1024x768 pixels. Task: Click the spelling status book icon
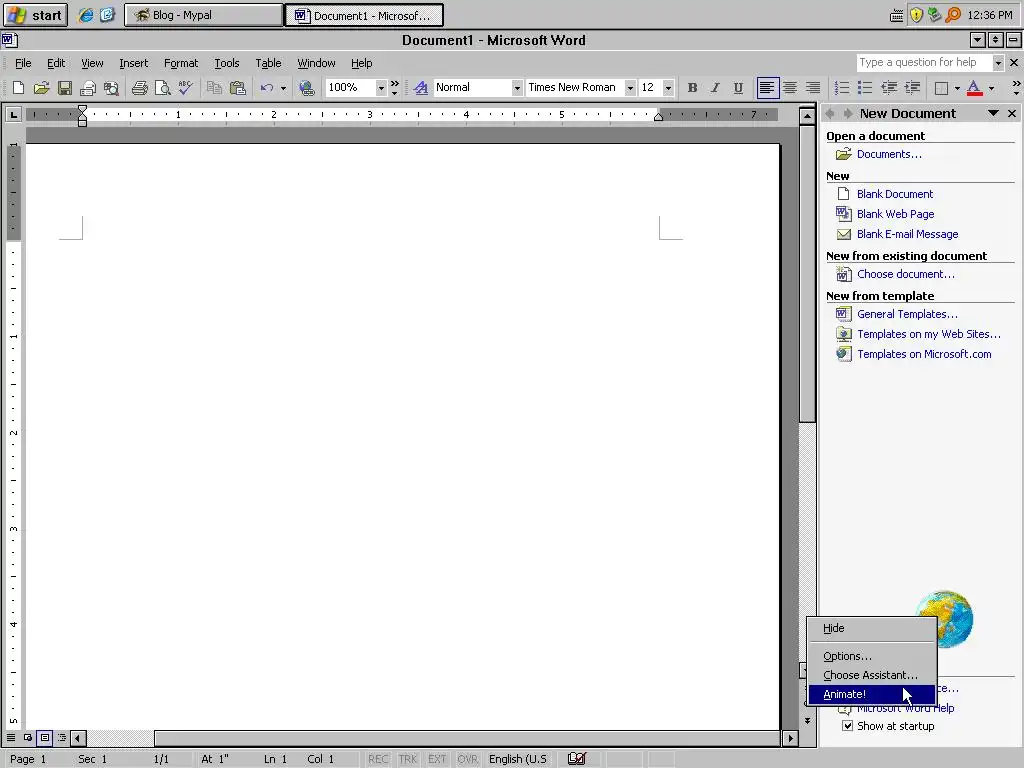coord(577,758)
